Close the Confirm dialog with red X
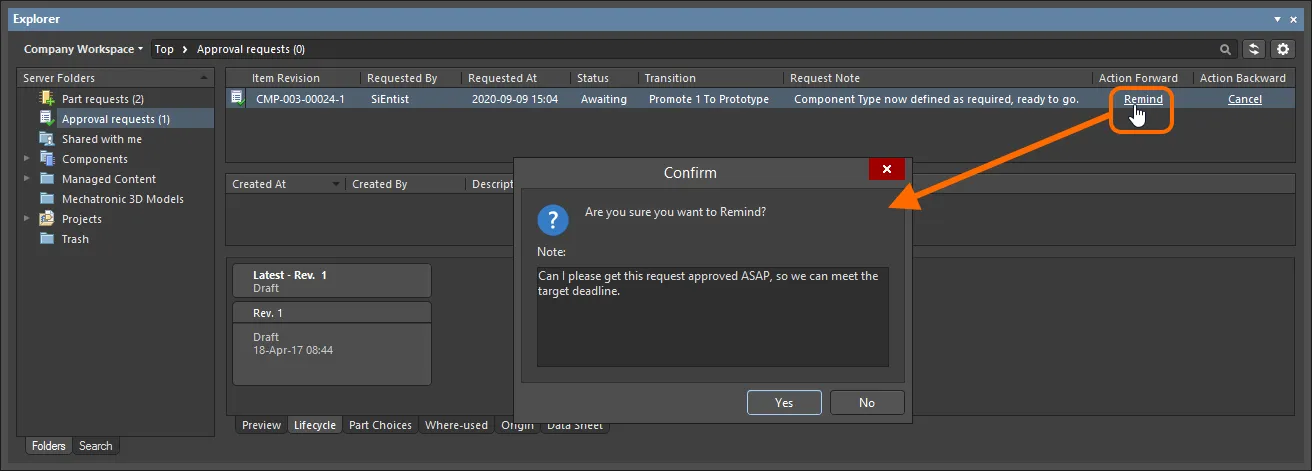The width and height of the screenshot is (1312, 471). [x=887, y=170]
